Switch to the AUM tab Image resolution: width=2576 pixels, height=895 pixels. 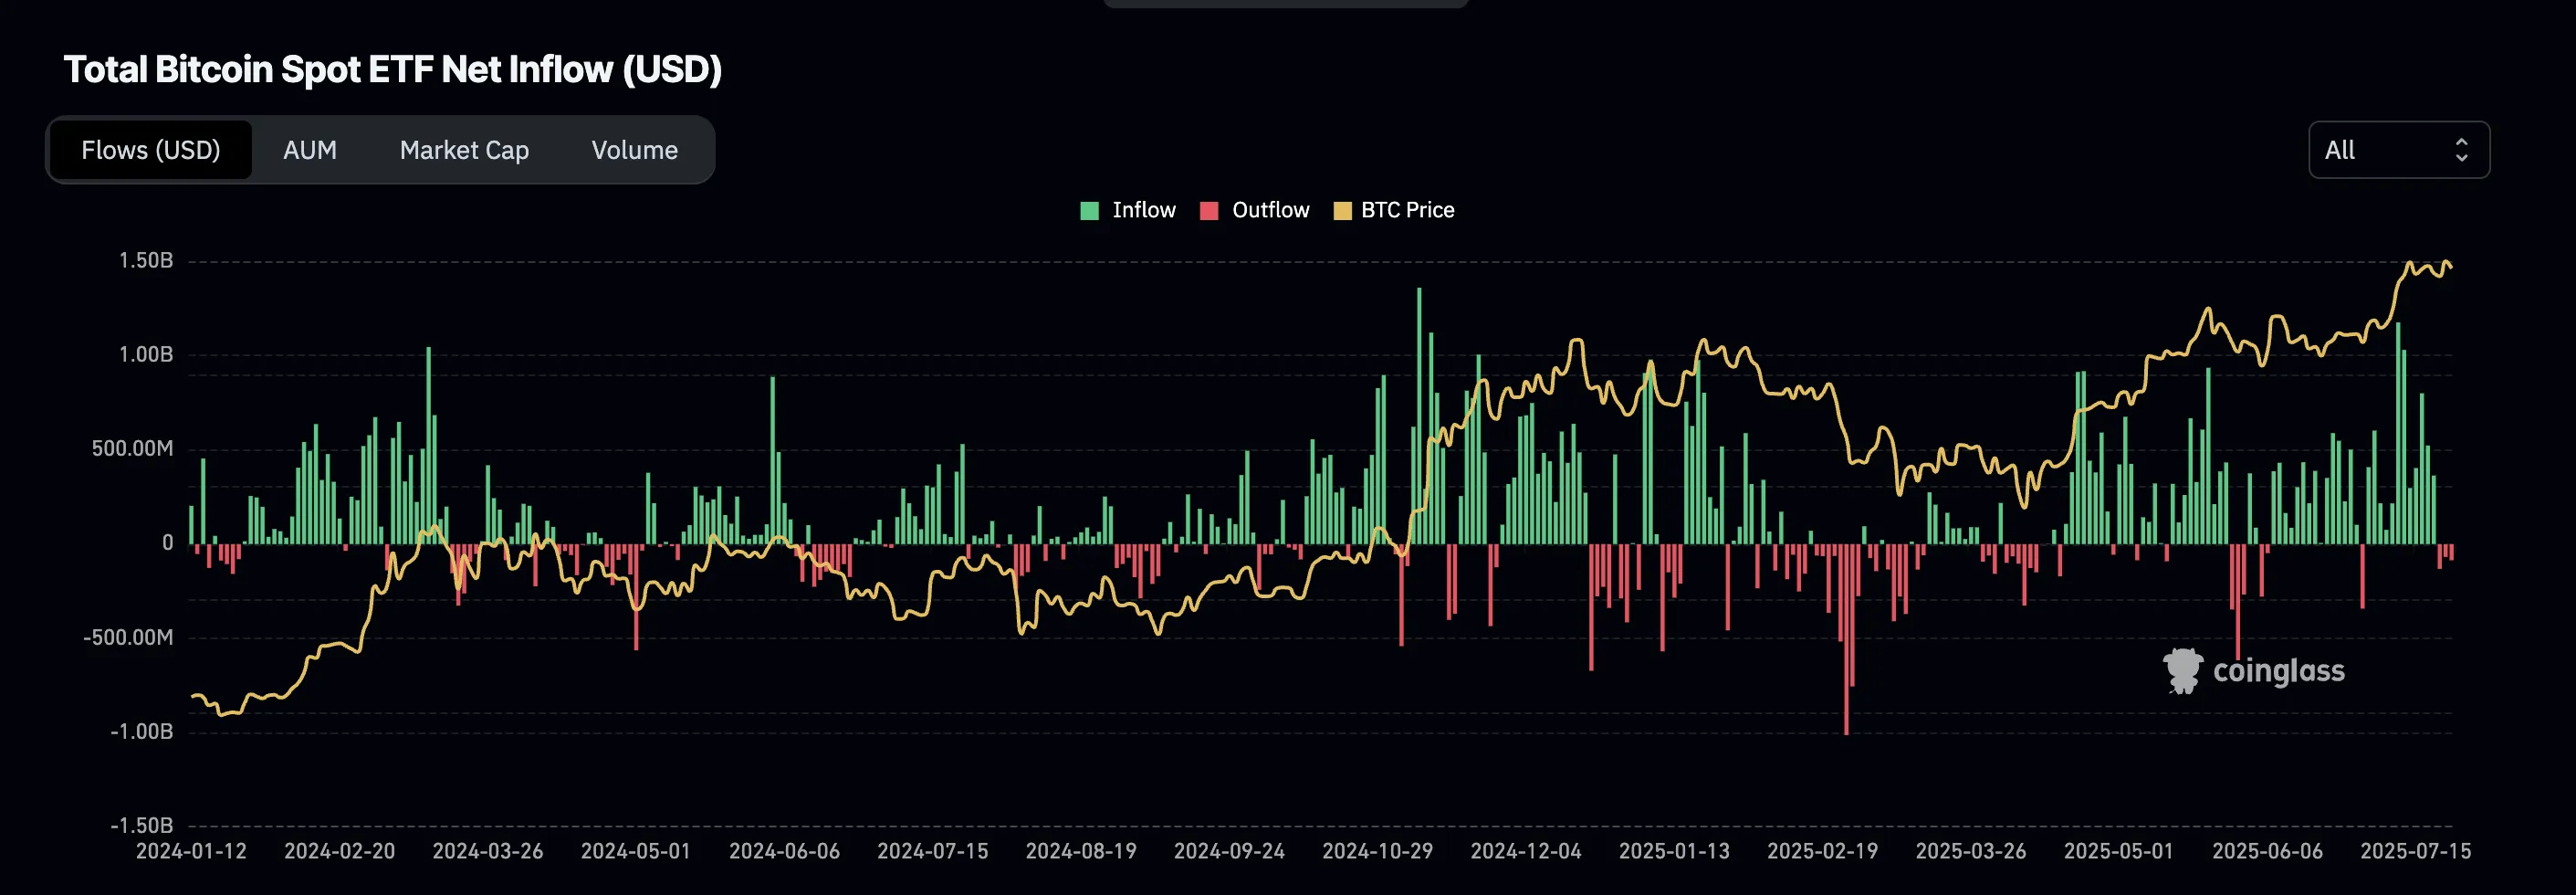pyautogui.click(x=310, y=149)
